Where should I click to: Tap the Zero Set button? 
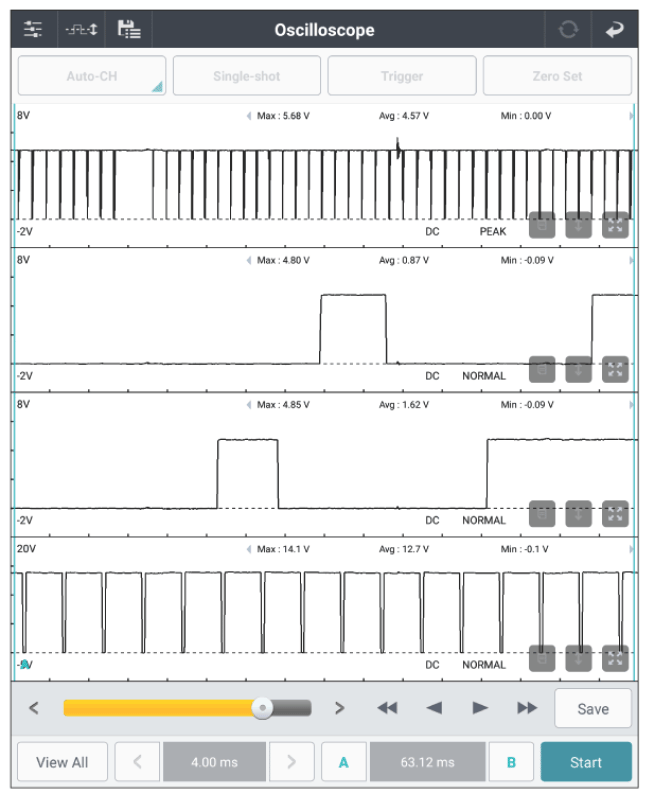[x=557, y=76]
